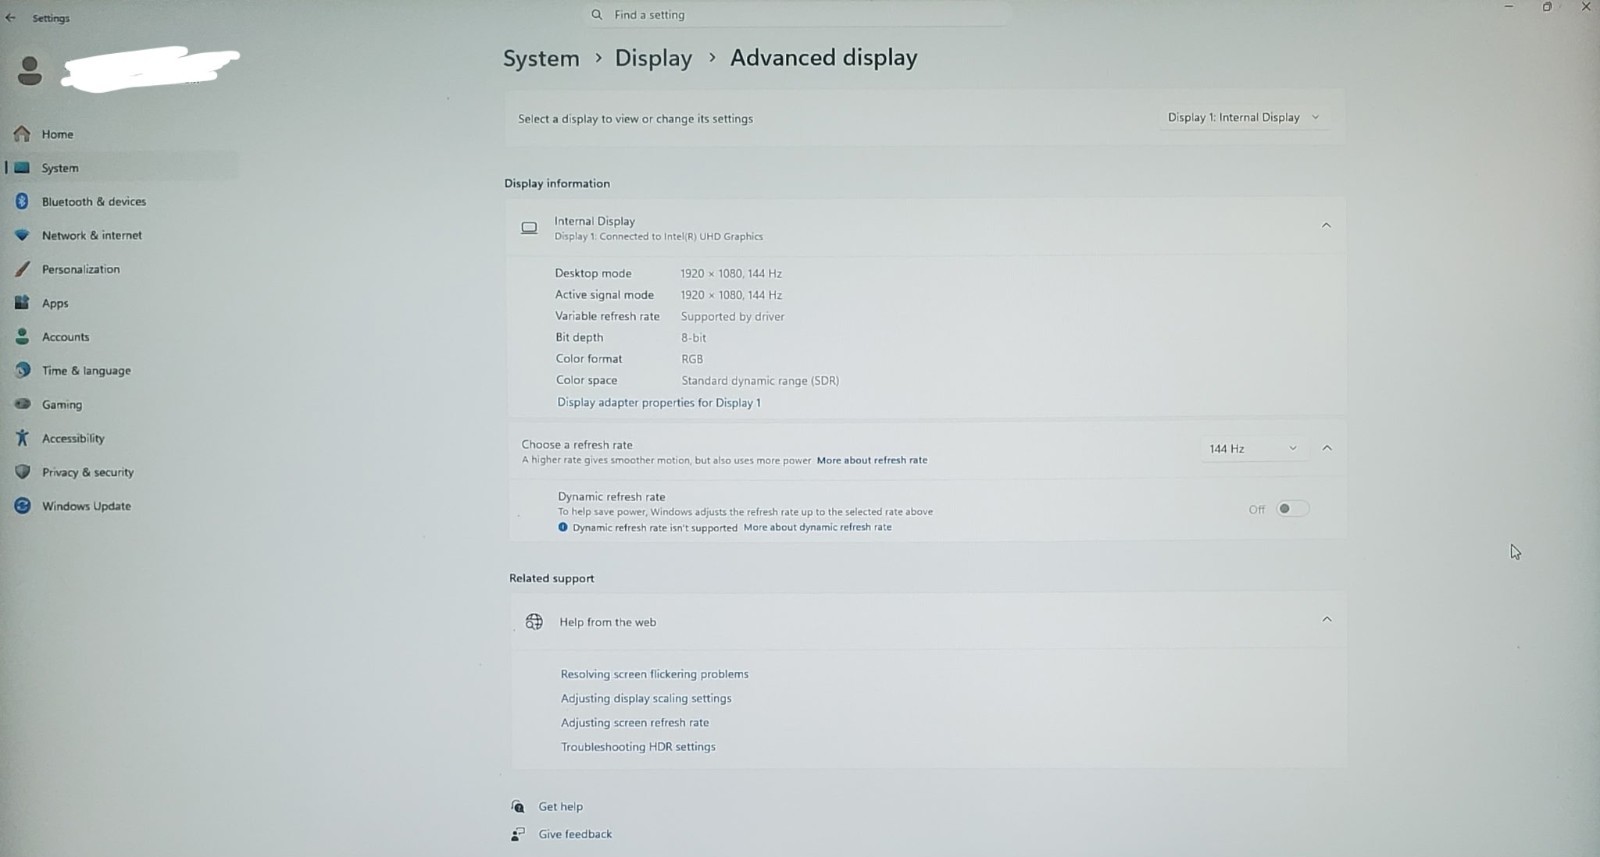Click 'Dynamic refresh rate isn't supported' text
This screenshot has width=1600, height=857.
click(x=655, y=527)
